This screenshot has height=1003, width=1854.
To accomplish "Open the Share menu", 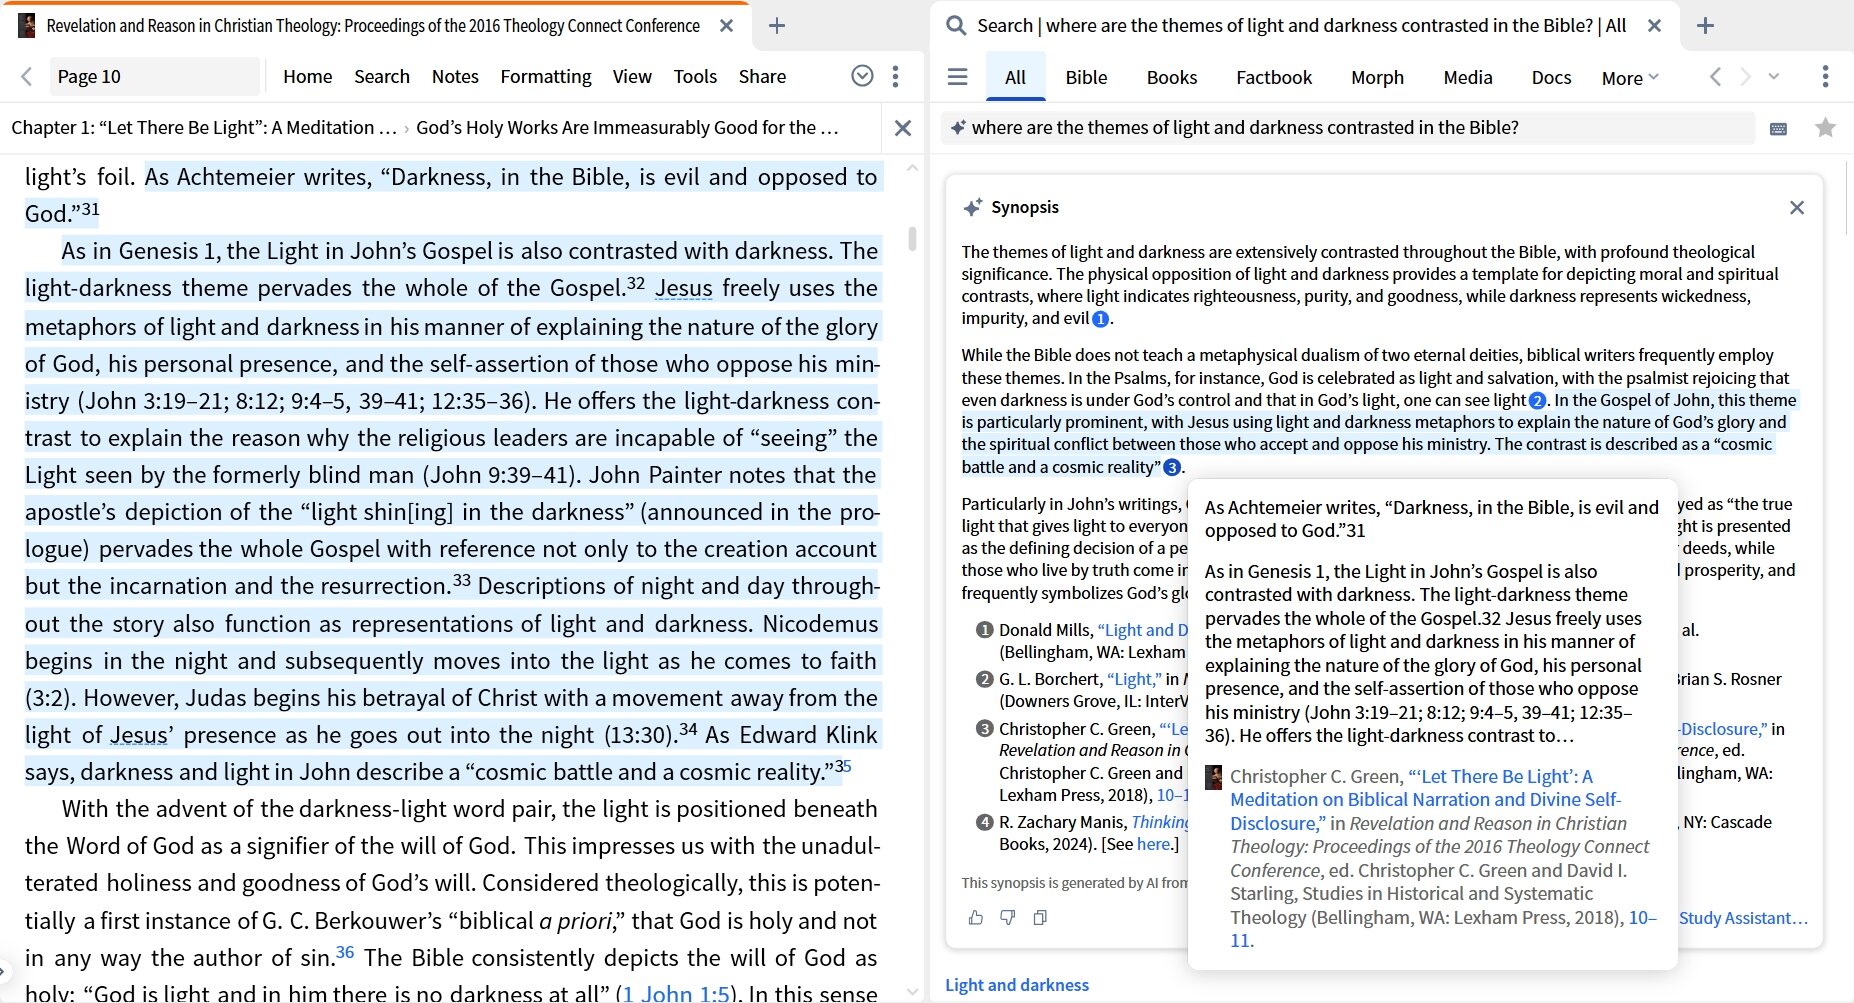I will coord(762,76).
